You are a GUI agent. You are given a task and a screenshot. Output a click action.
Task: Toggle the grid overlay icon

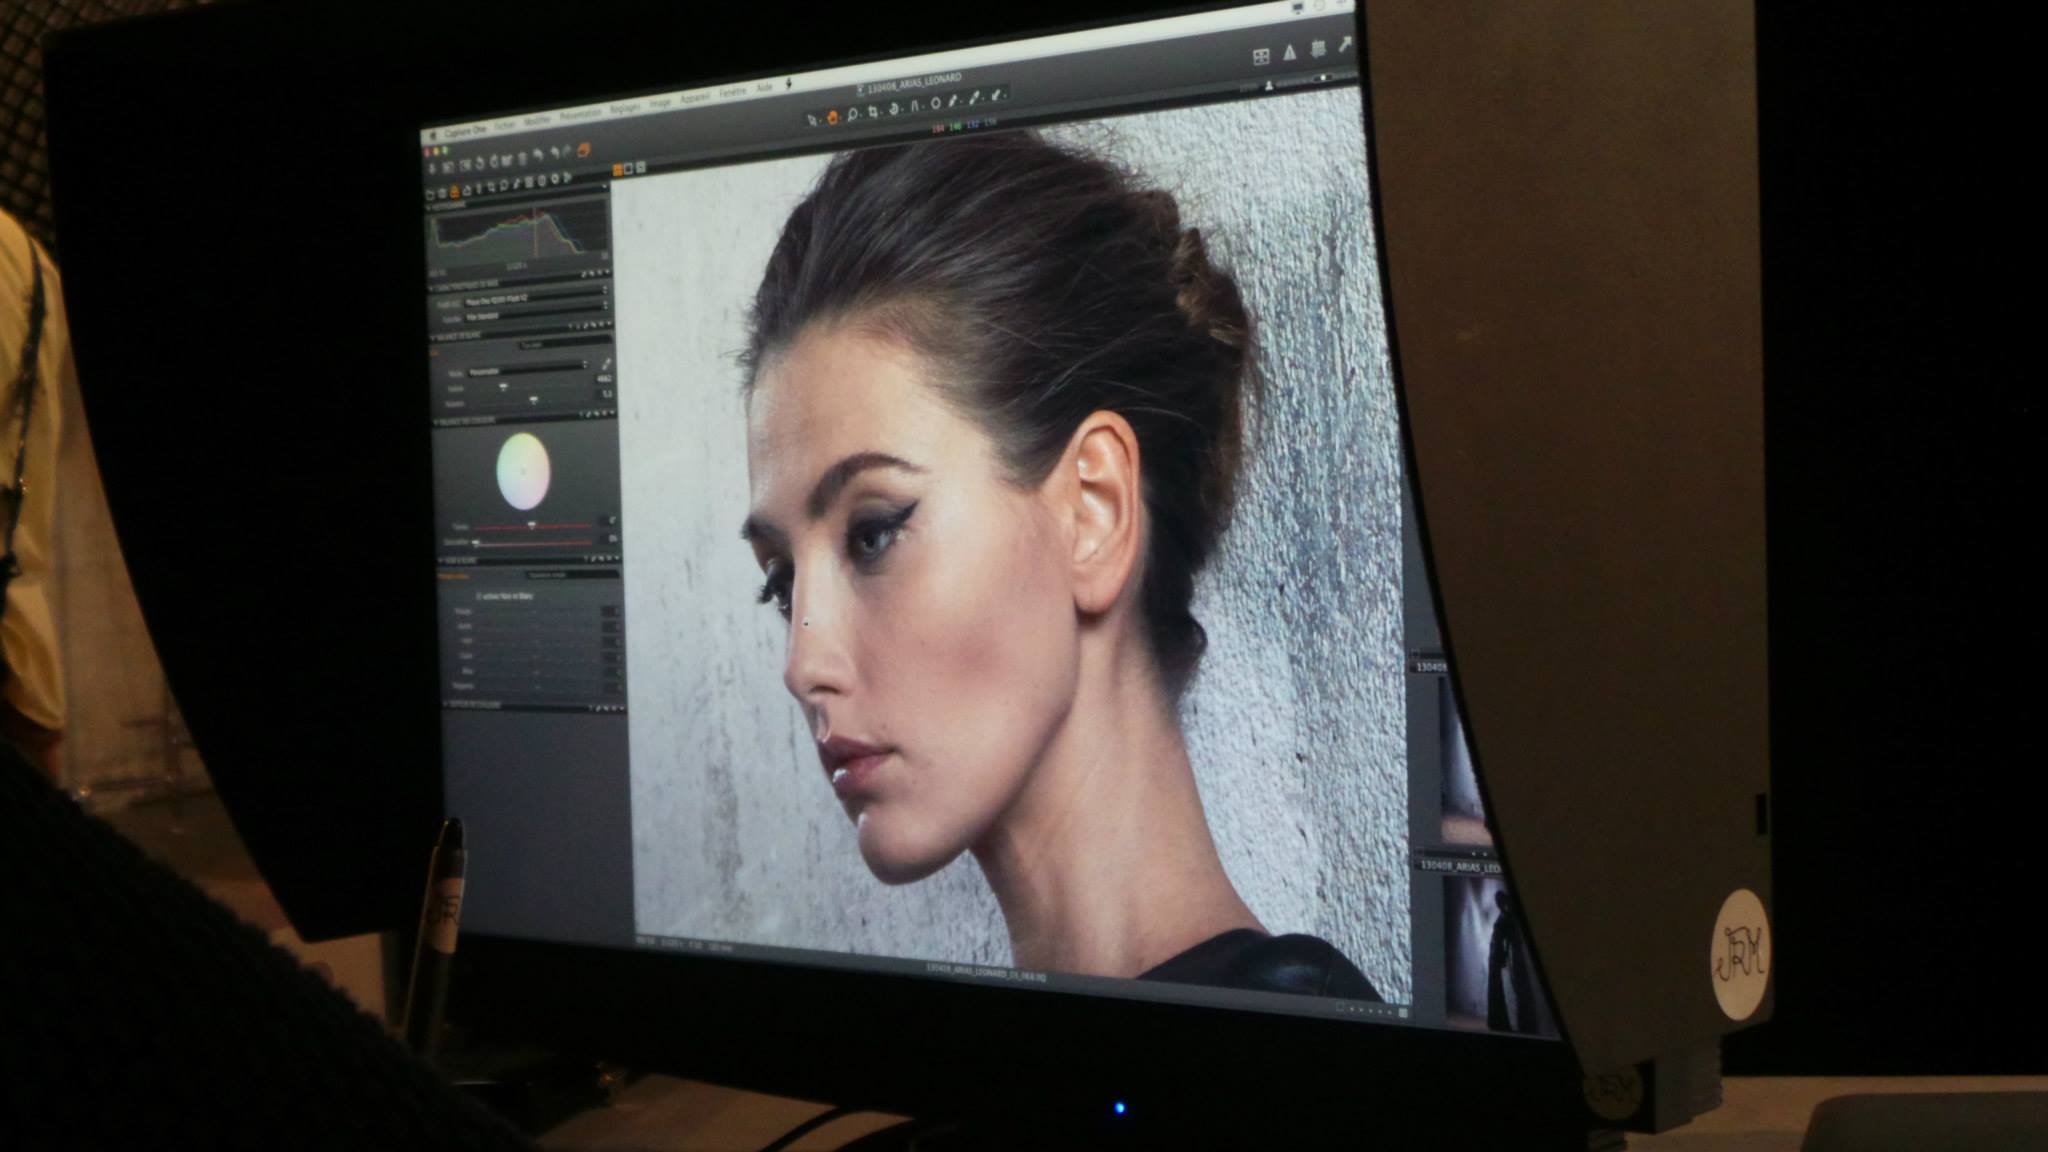[x=1318, y=47]
